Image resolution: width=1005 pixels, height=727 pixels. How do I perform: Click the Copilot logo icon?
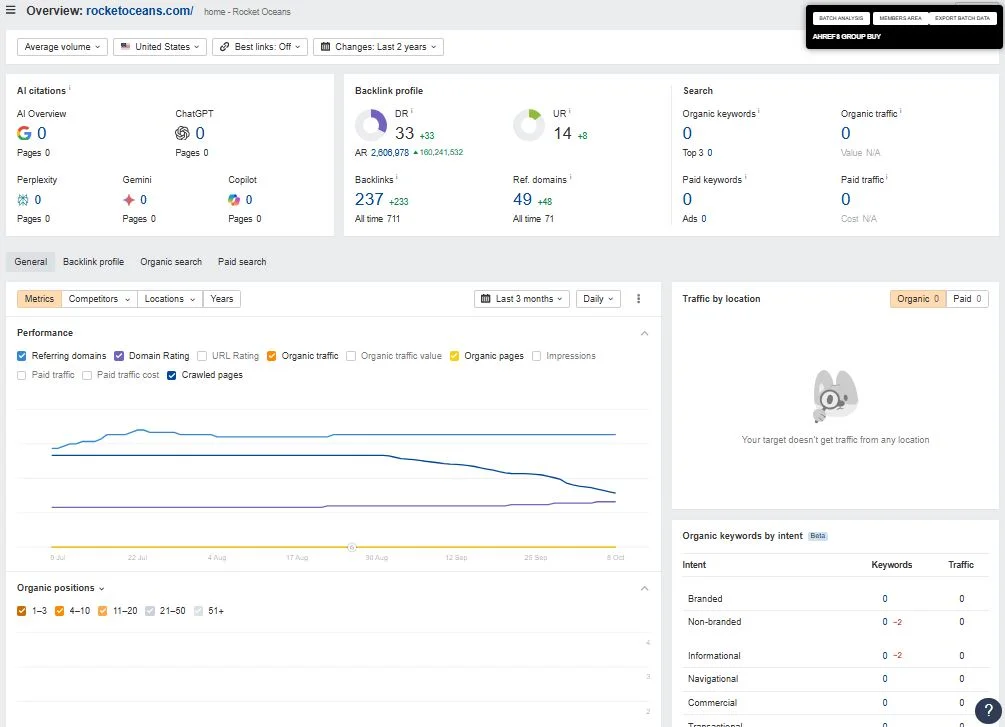tap(234, 200)
